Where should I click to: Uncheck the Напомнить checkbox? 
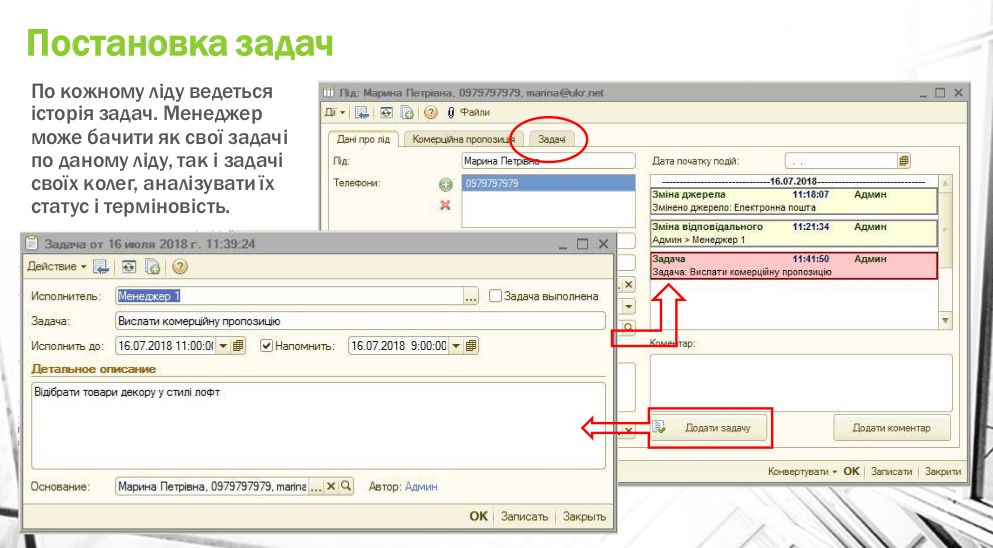pyautogui.click(x=266, y=346)
